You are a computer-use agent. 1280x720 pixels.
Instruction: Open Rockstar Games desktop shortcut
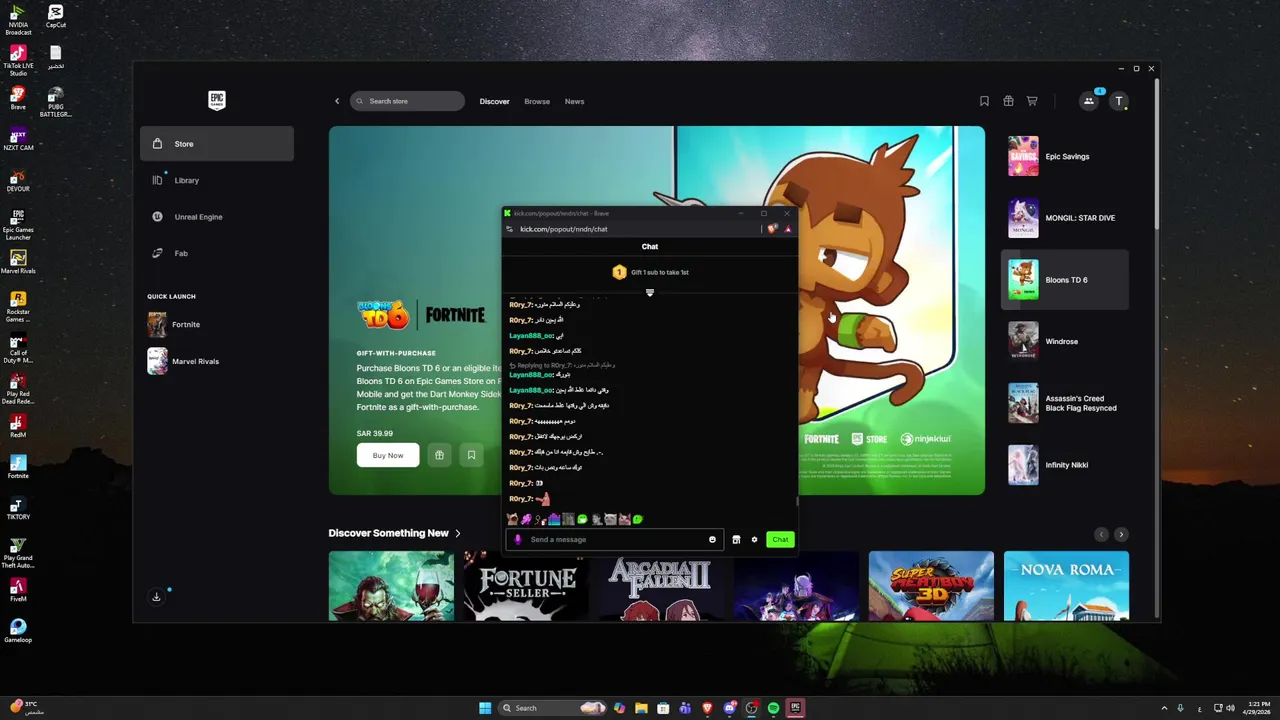(x=18, y=307)
